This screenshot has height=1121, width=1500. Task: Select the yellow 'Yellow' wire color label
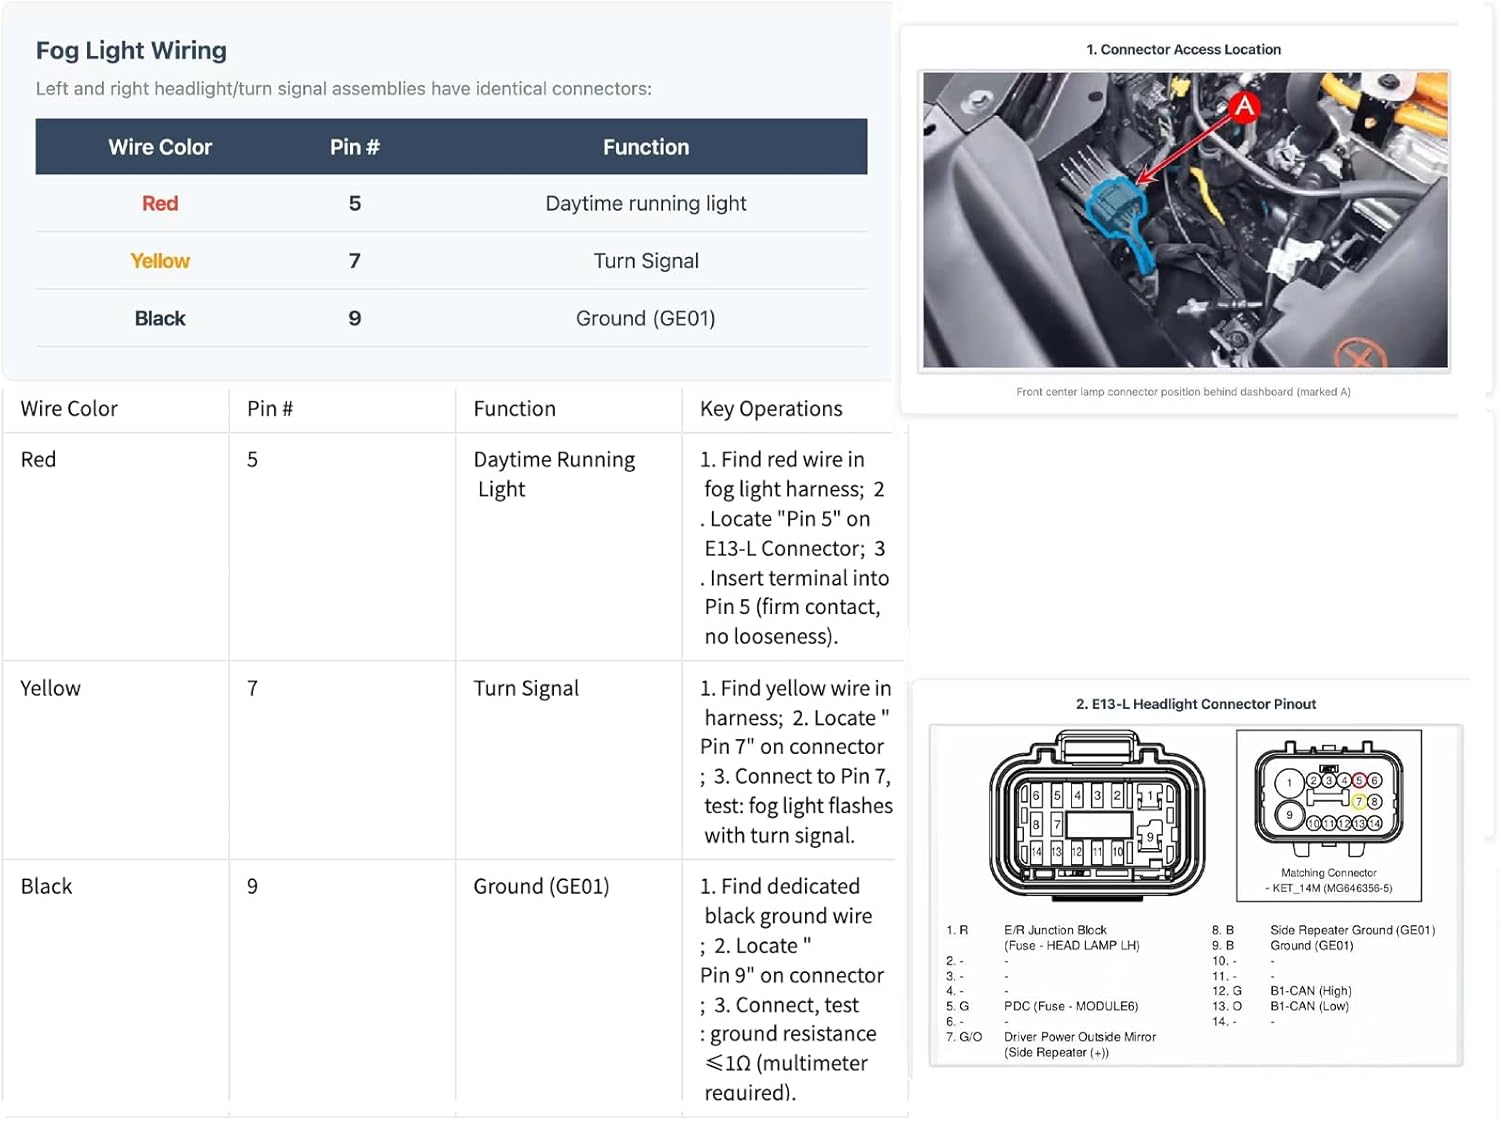[x=160, y=261]
